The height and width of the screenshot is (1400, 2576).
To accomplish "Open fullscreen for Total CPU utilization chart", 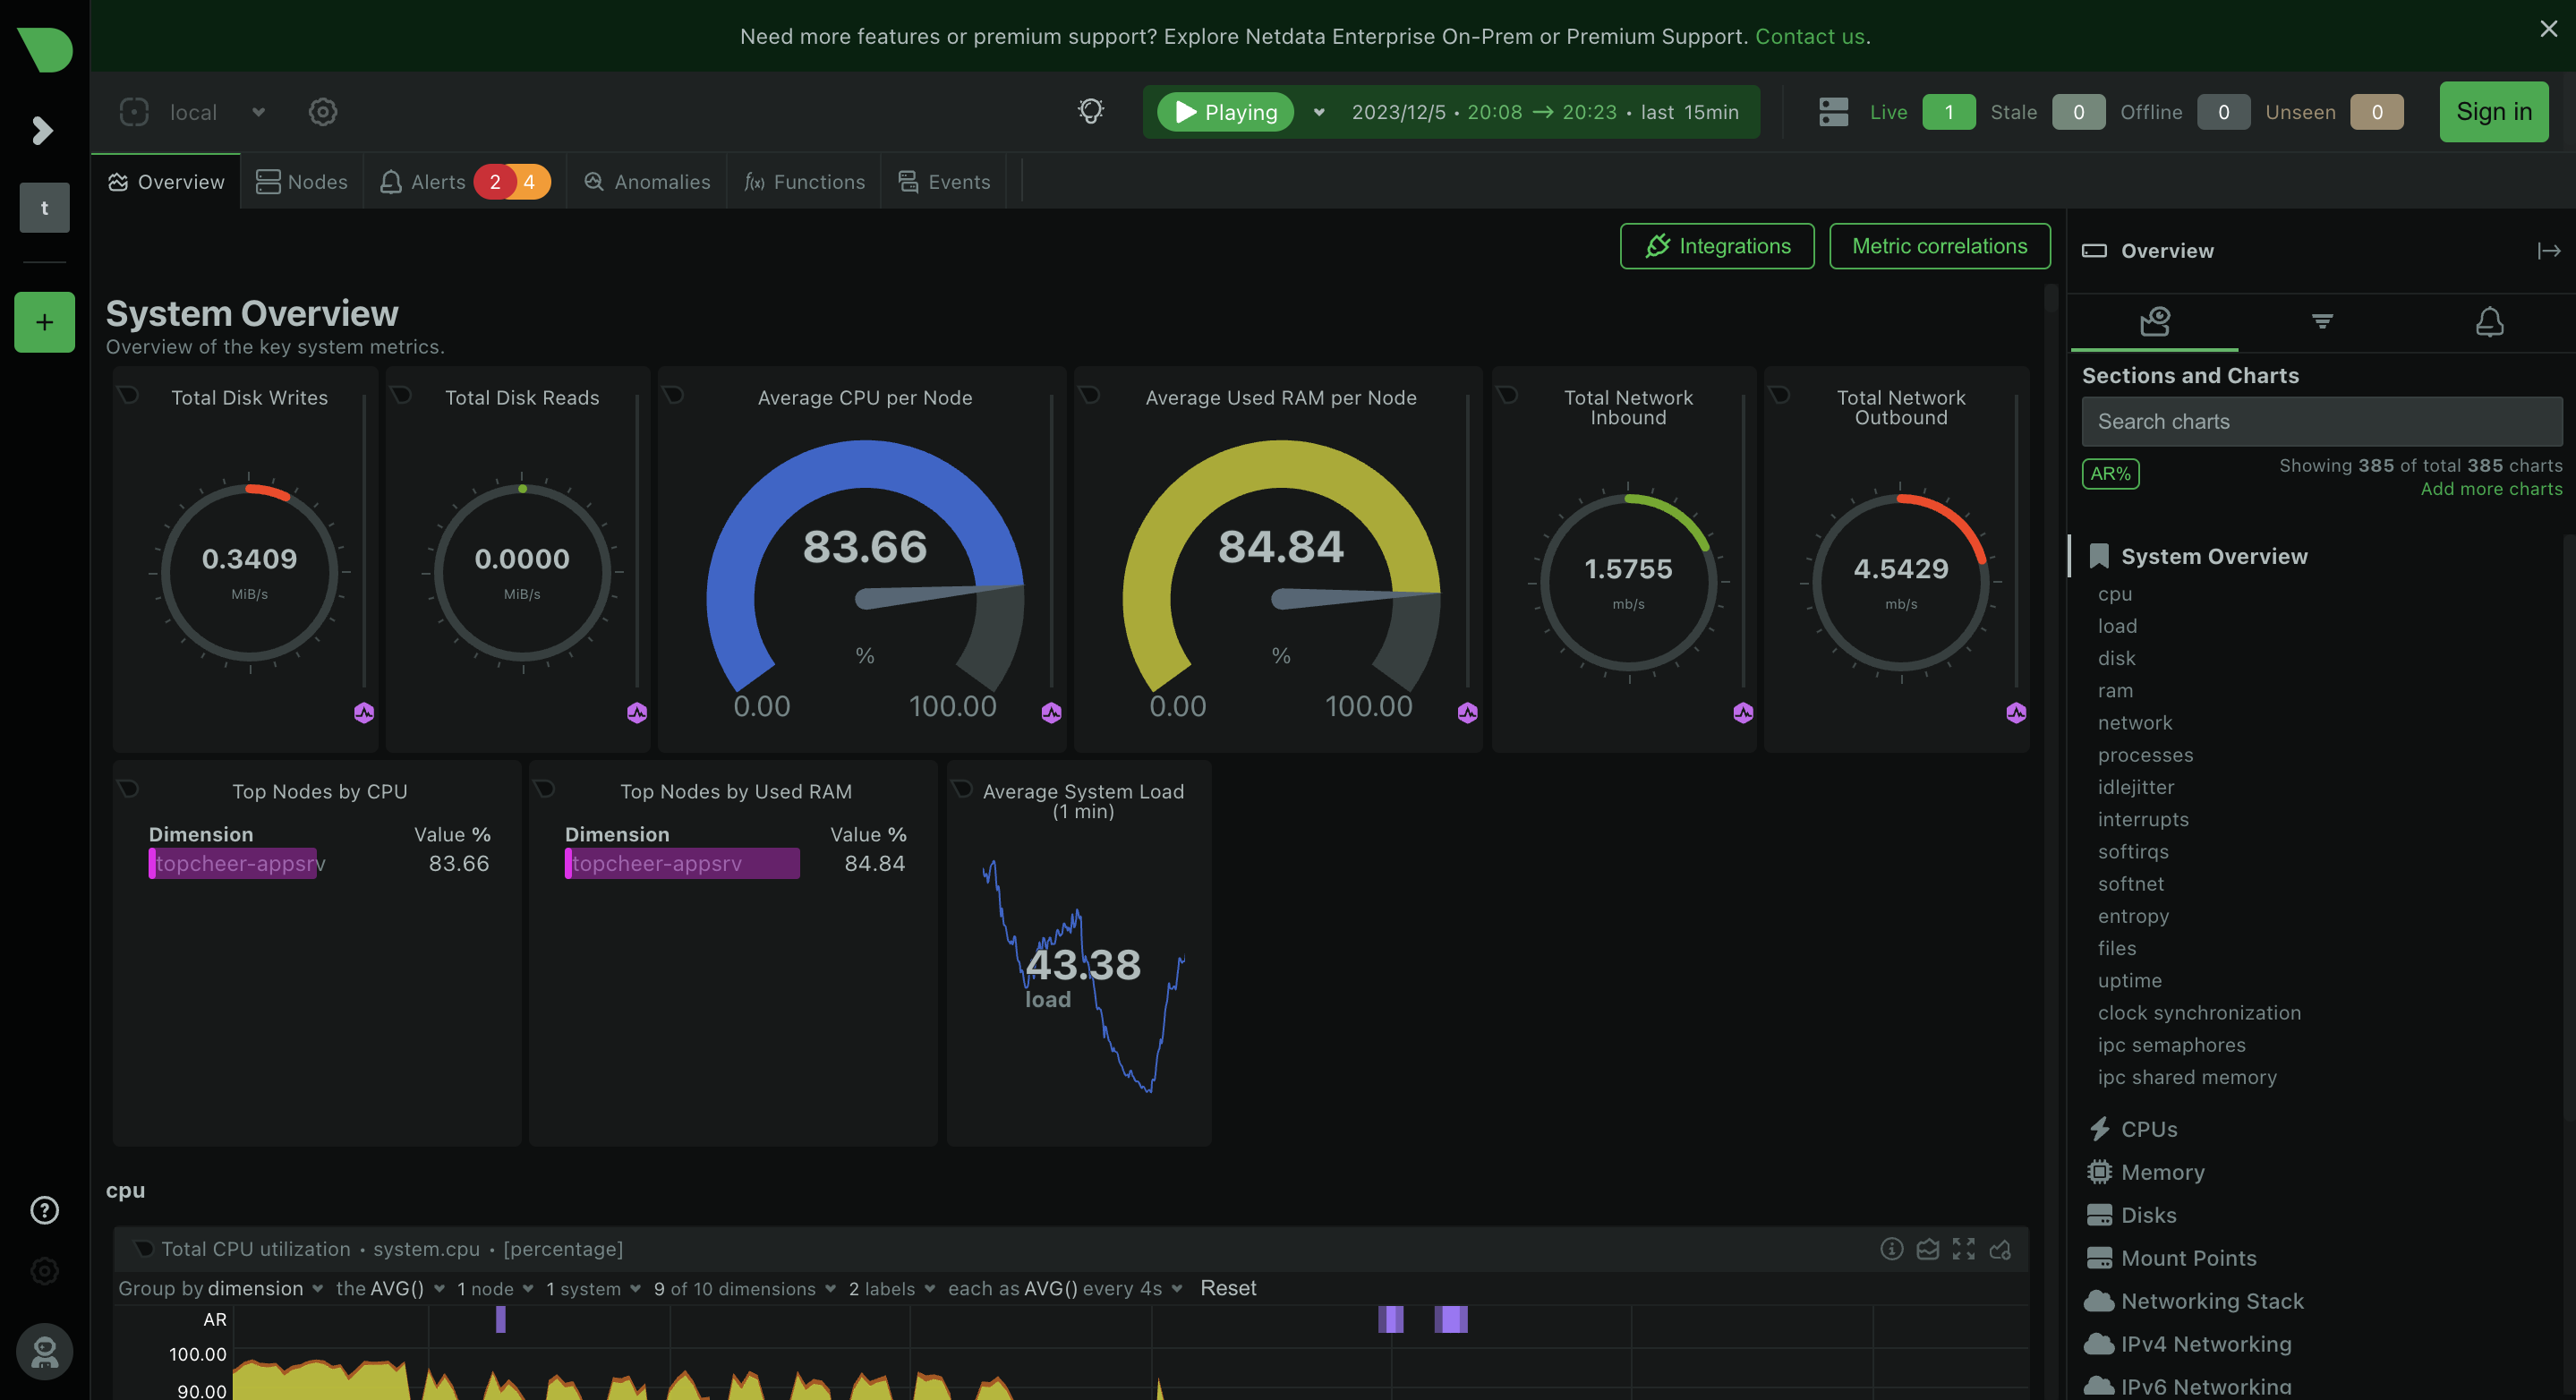I will (x=1963, y=1248).
